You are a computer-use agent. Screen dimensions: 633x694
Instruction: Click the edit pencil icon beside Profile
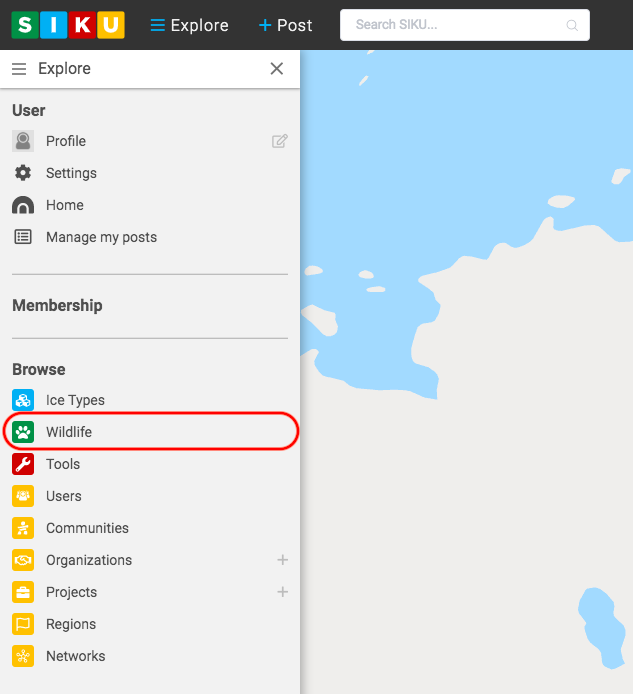coord(280,141)
